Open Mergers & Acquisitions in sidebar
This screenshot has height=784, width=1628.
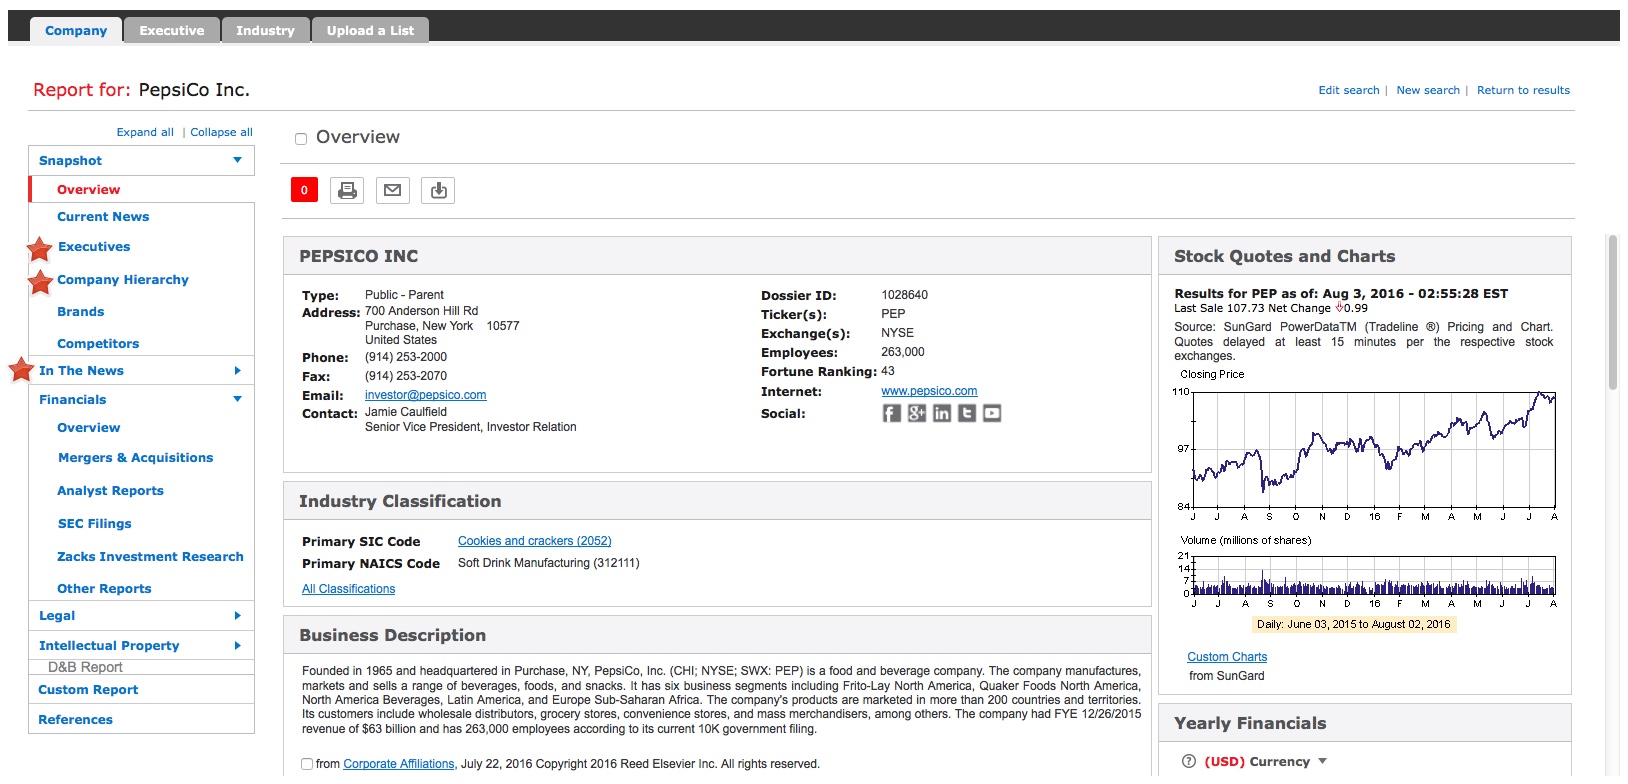[x=135, y=457]
